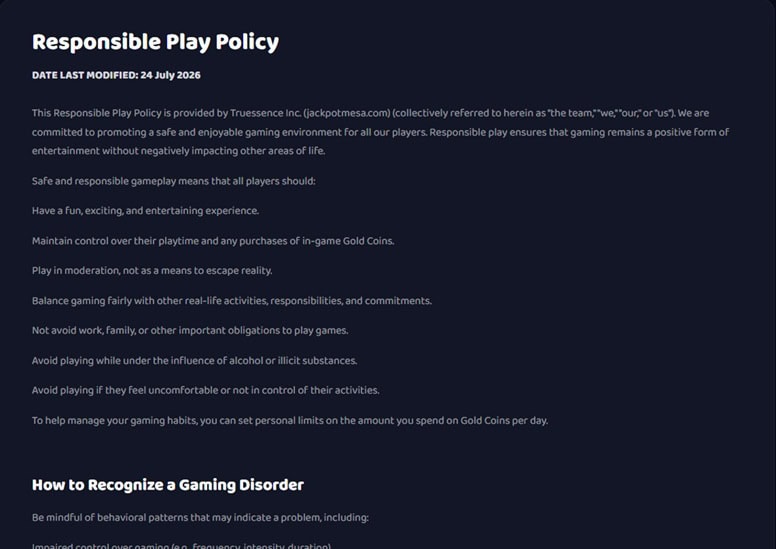The width and height of the screenshot is (776, 549).
Task: Click the Responsible Play Policy heading
Action: point(155,42)
